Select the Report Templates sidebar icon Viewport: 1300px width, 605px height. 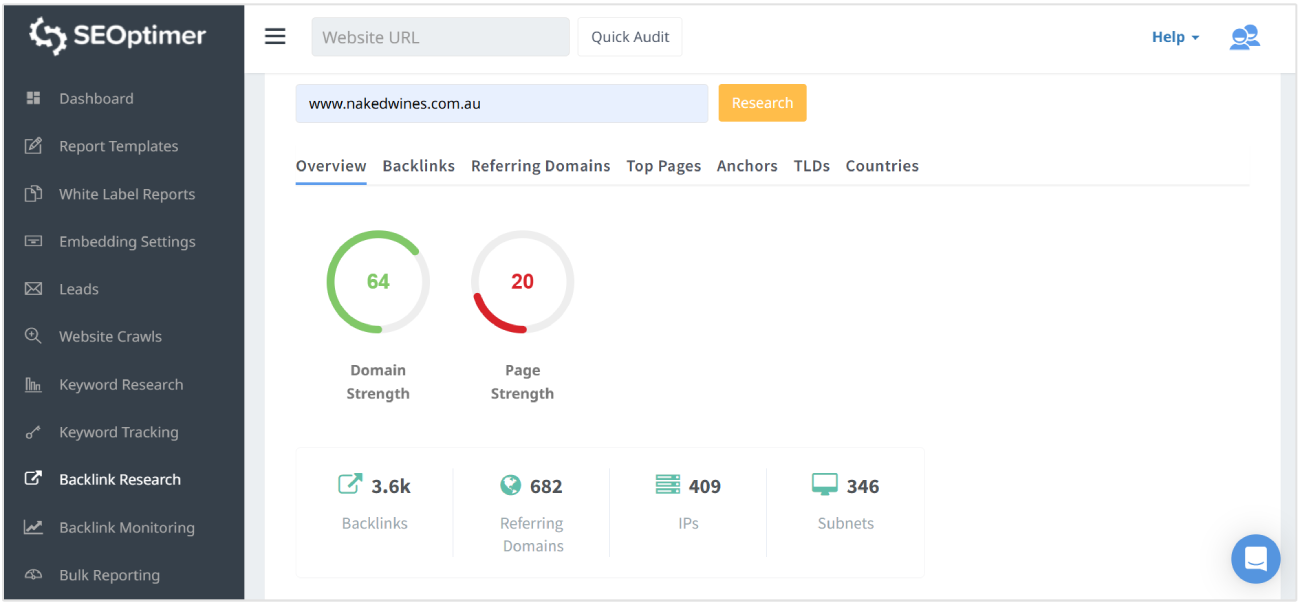(35, 146)
